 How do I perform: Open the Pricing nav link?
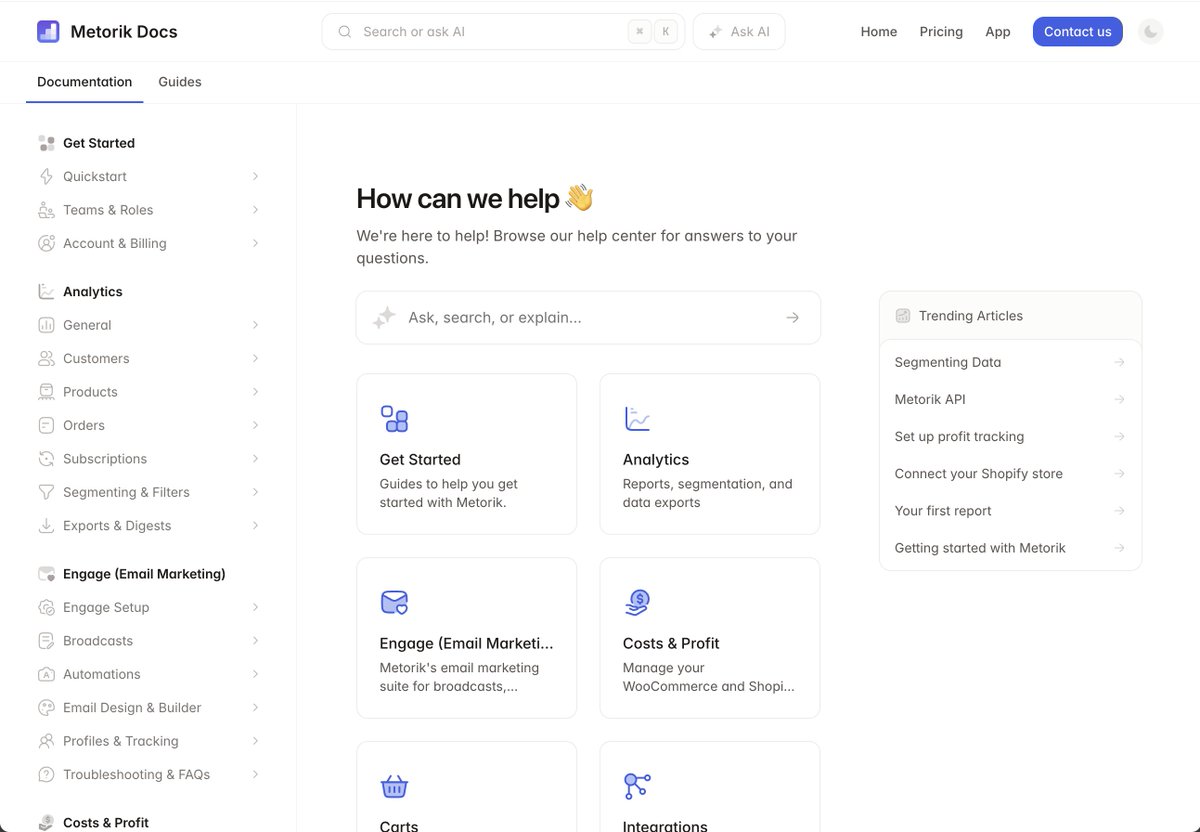[x=941, y=32]
